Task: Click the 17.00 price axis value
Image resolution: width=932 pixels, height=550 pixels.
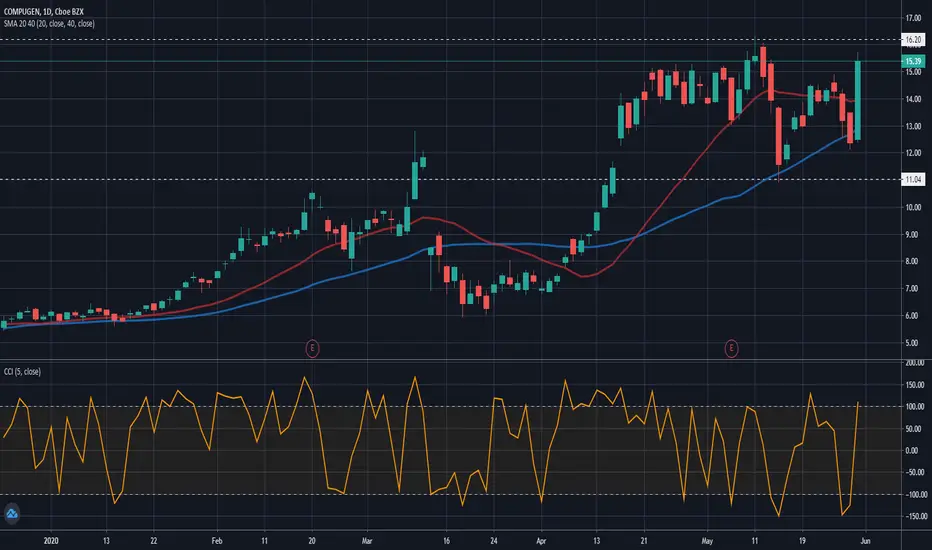Action: [913, 18]
